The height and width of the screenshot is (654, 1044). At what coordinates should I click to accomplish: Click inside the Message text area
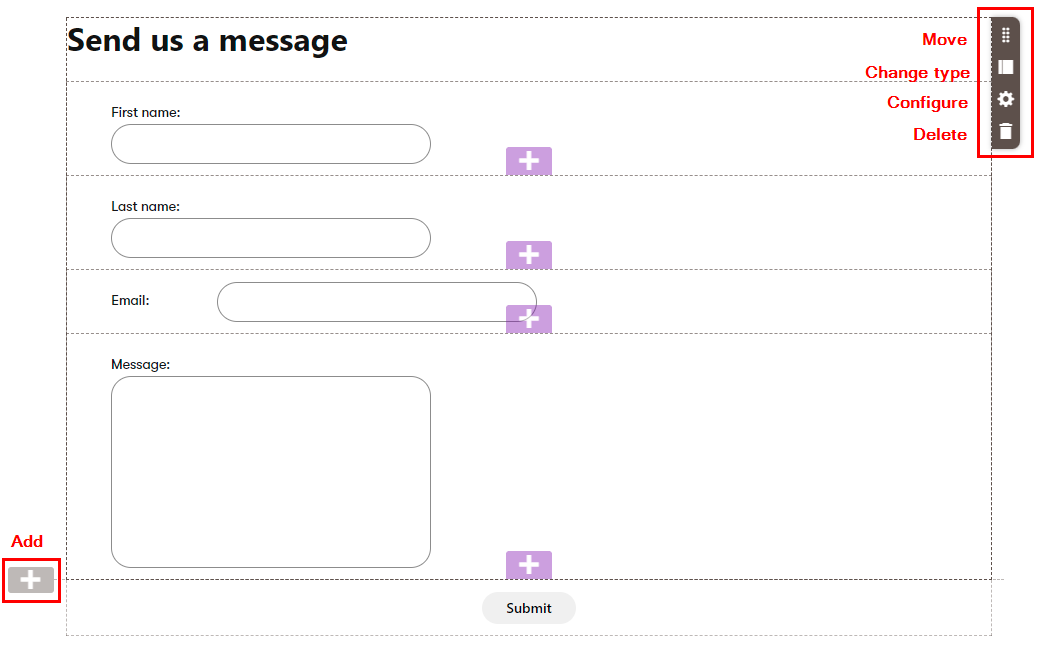tap(270, 471)
